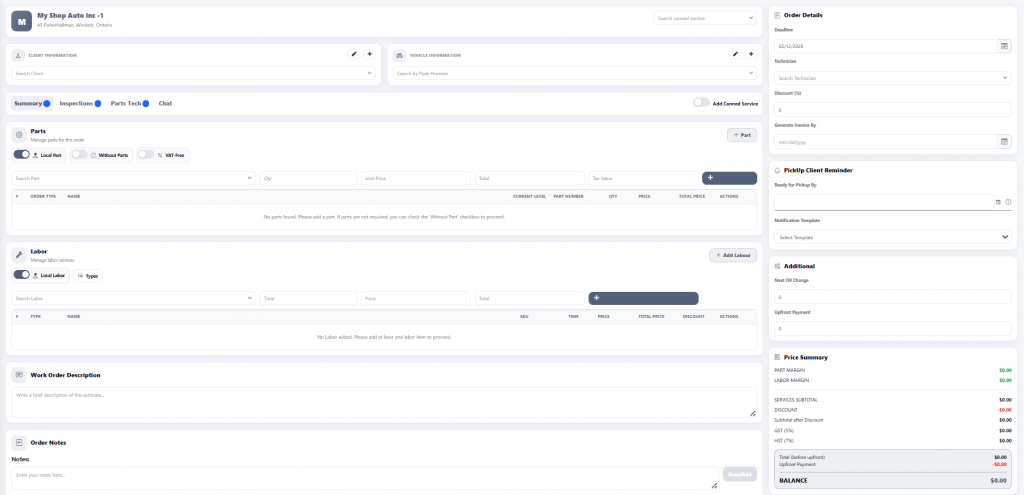
Task: Click the Add Labour button
Action: tap(732, 255)
